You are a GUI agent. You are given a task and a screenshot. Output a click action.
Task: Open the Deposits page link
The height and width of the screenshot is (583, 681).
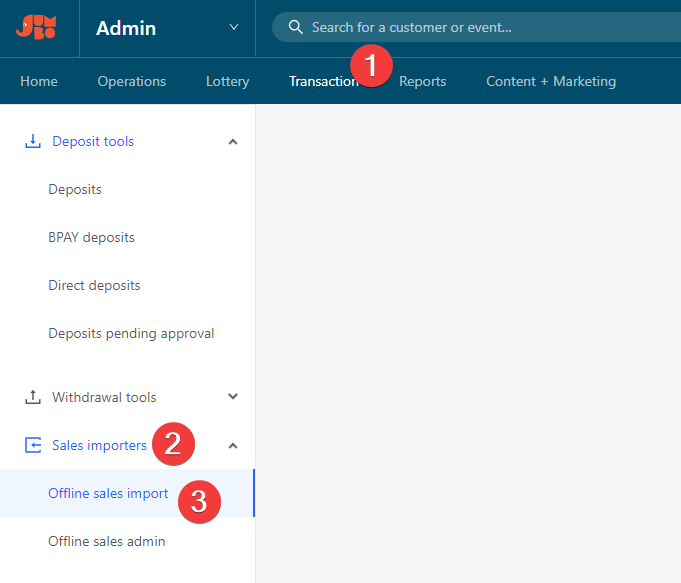[75, 189]
